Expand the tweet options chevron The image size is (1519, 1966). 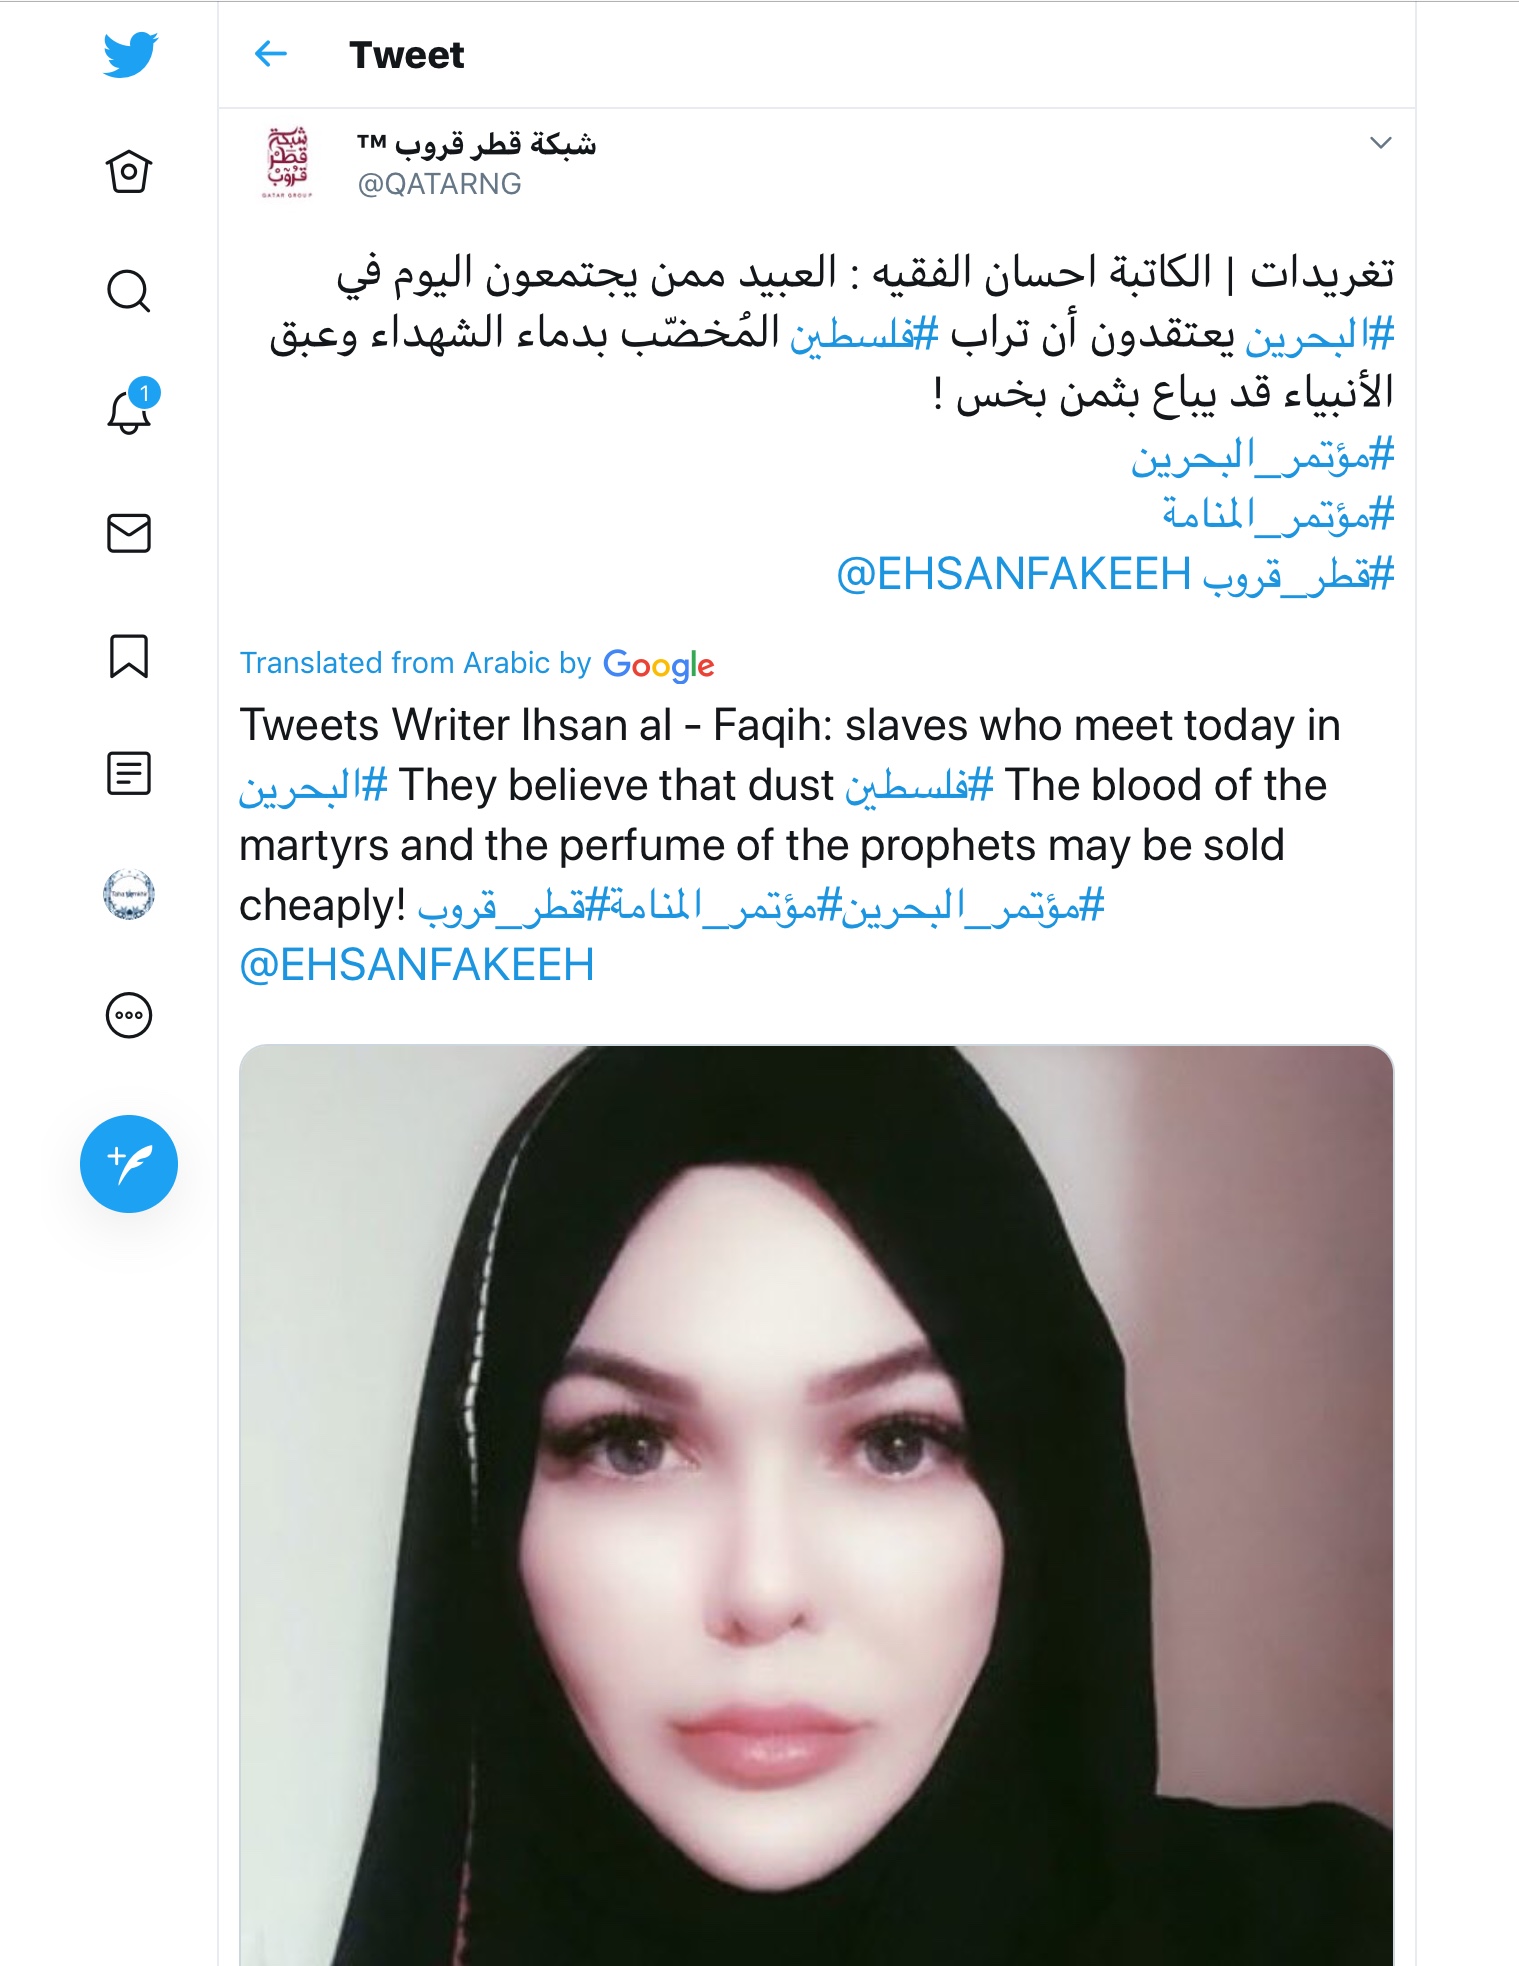pos(1380,143)
